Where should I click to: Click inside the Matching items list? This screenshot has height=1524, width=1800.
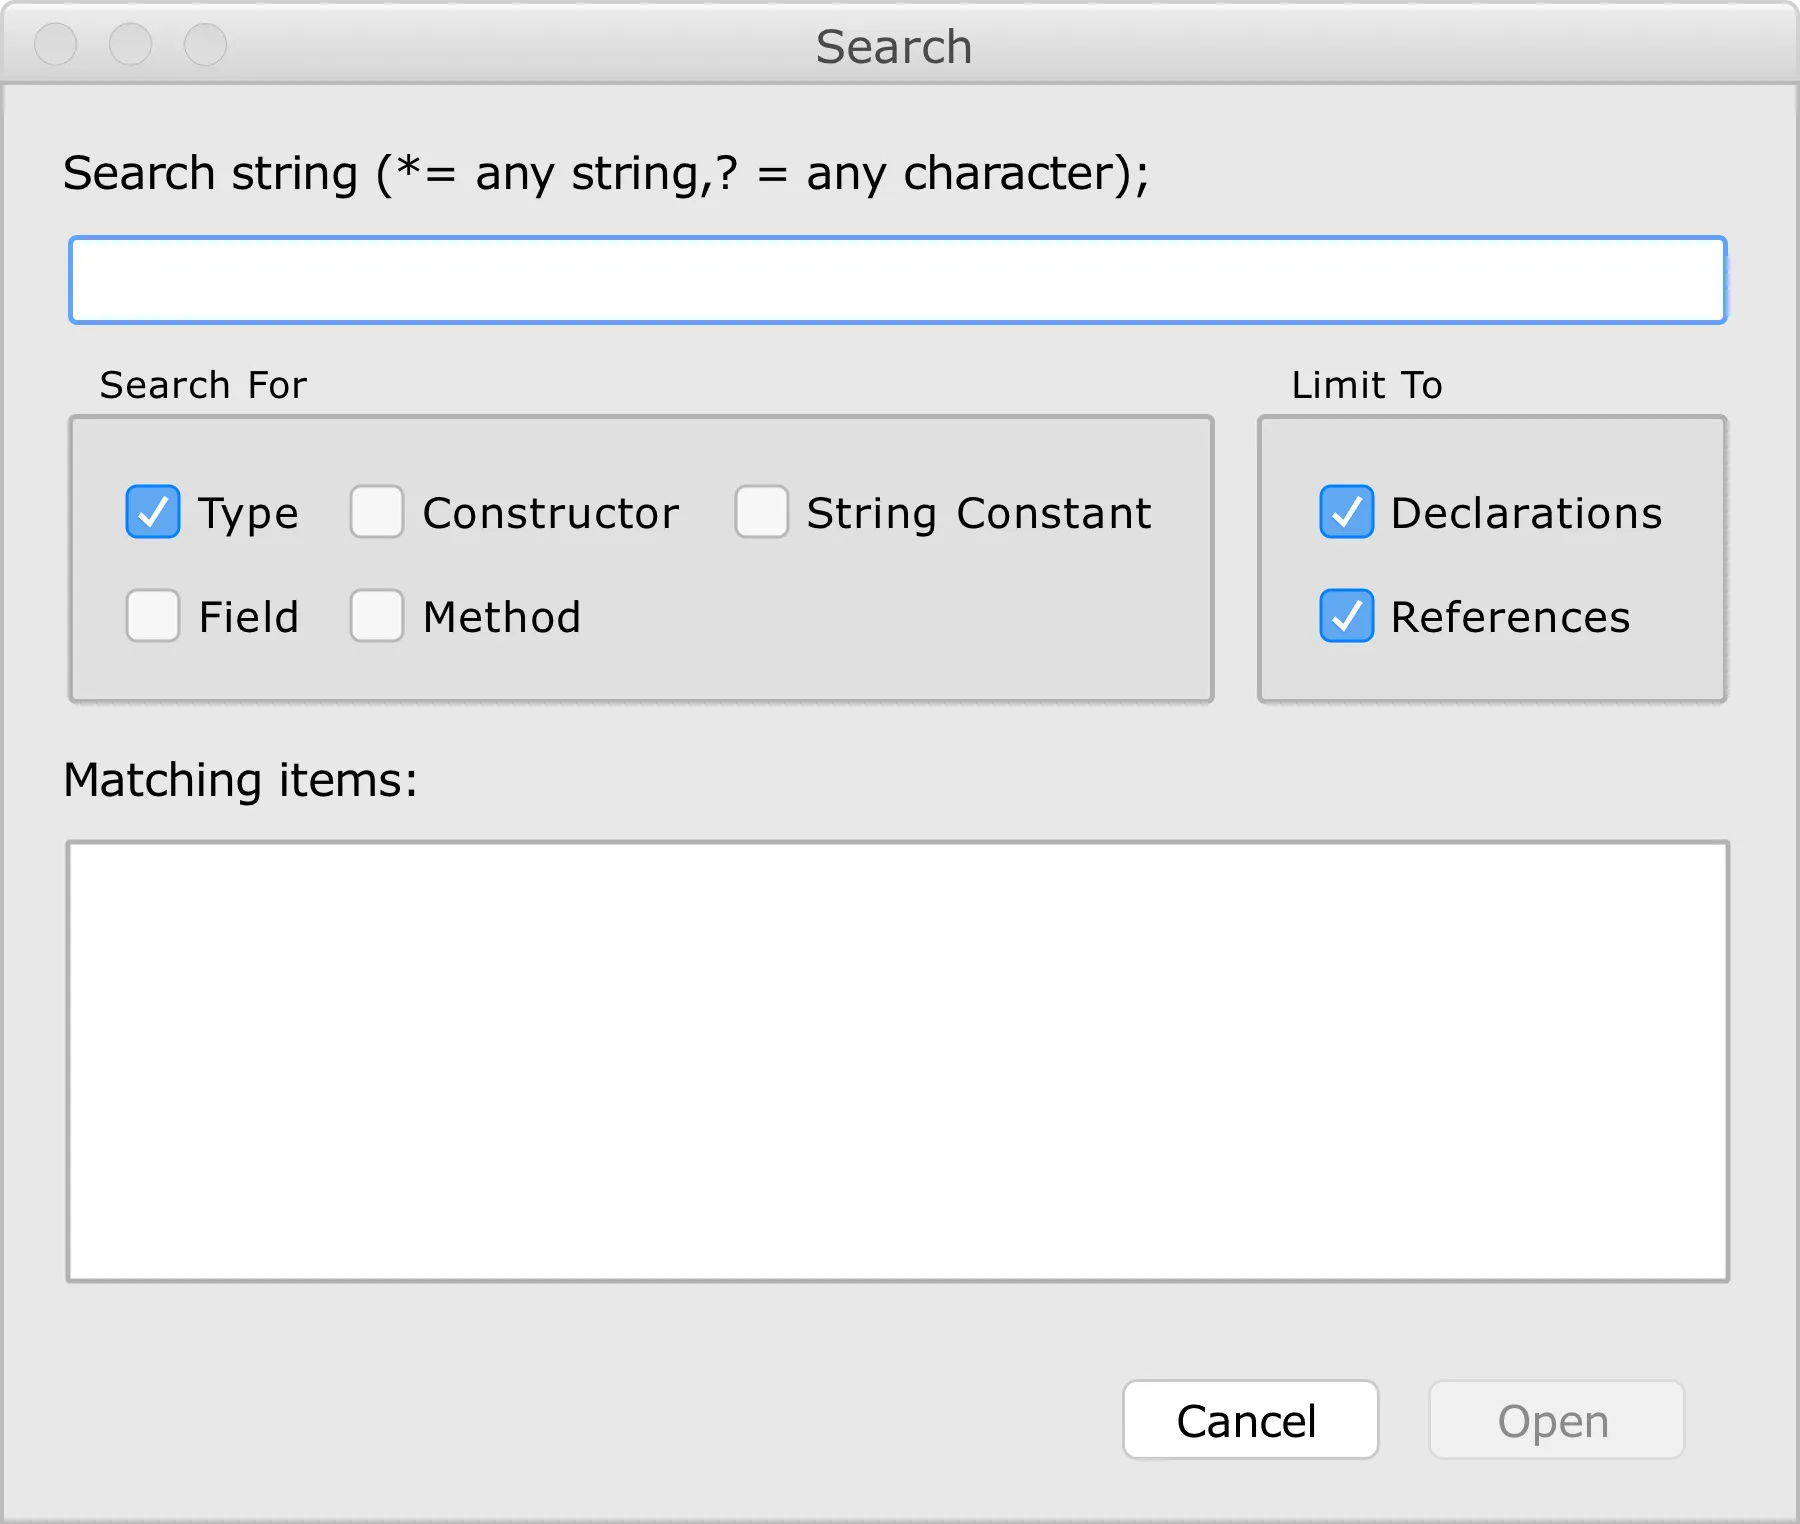(x=898, y=1061)
